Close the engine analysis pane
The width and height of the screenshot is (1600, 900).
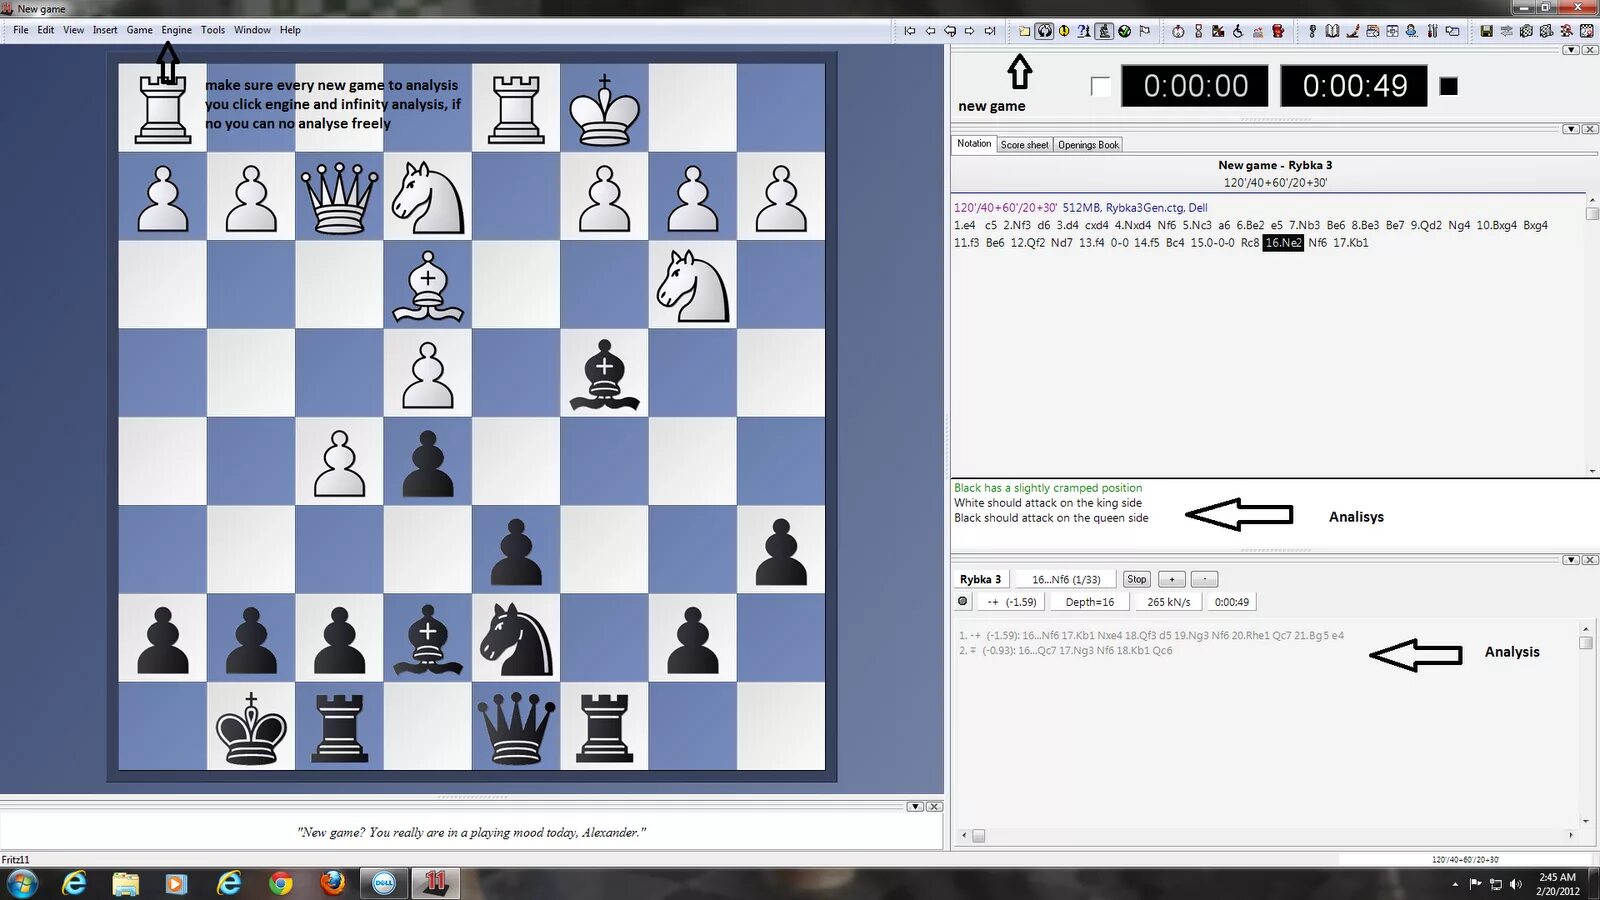1589,560
